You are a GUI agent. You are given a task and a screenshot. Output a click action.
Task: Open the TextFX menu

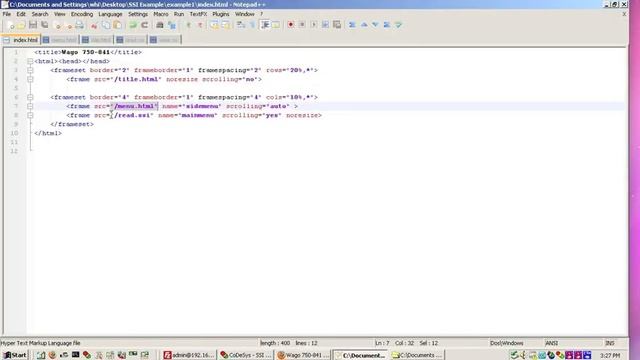(198, 14)
